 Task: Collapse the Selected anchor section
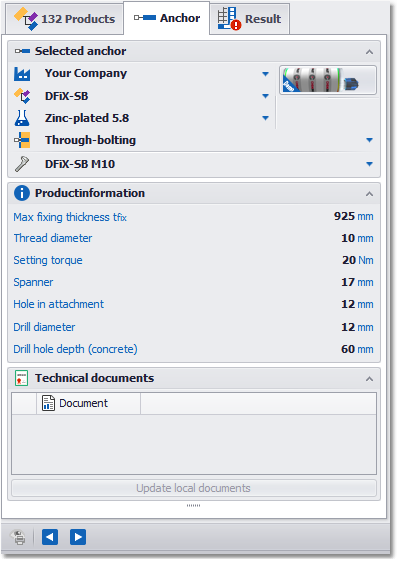click(x=369, y=52)
